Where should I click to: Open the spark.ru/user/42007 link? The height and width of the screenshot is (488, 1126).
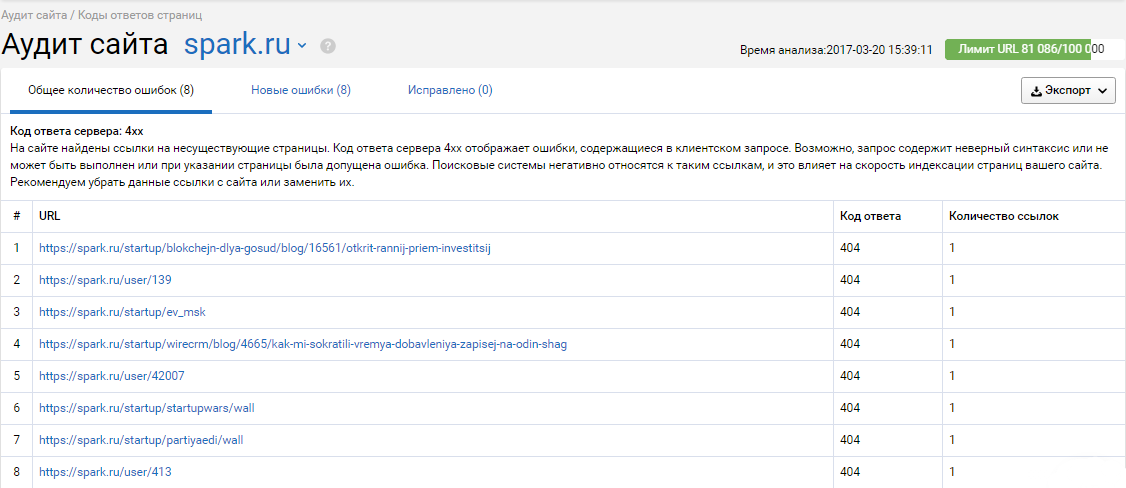pyautogui.click(x=111, y=375)
